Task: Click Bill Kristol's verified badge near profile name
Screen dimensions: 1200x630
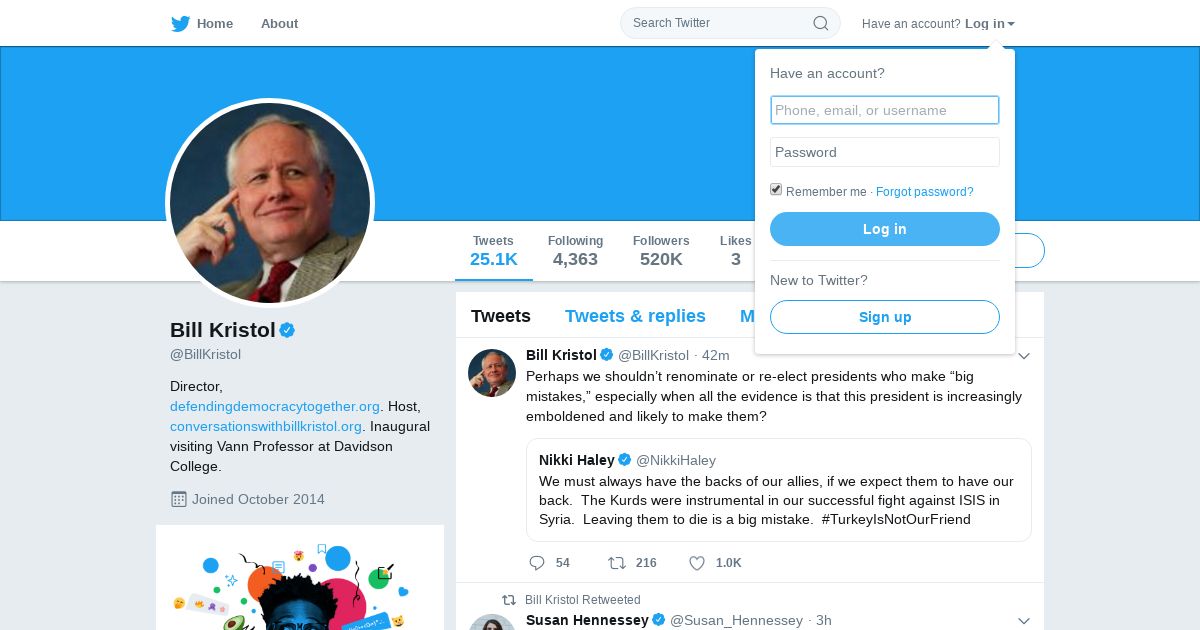Action: (287, 330)
